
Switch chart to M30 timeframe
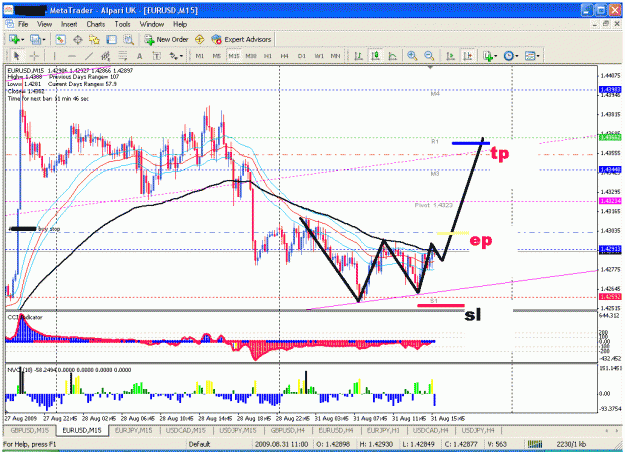251,56
